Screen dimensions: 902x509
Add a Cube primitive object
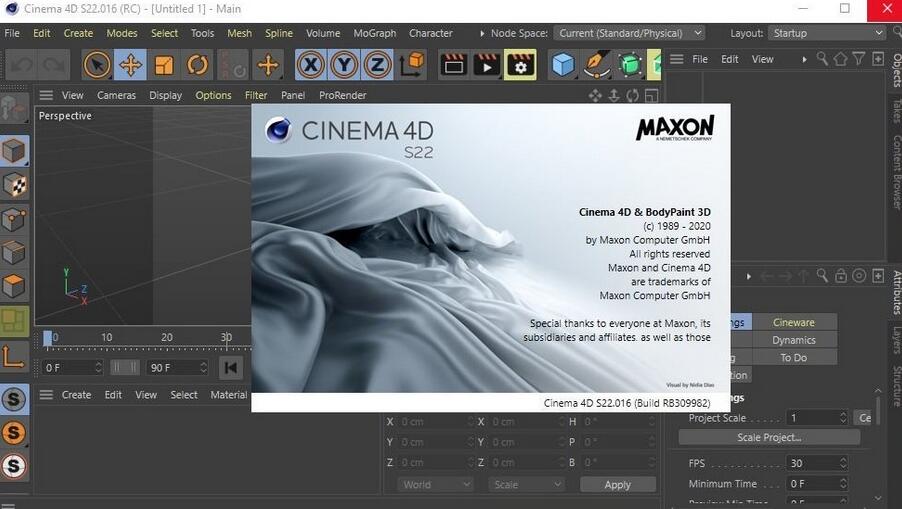tap(563, 64)
